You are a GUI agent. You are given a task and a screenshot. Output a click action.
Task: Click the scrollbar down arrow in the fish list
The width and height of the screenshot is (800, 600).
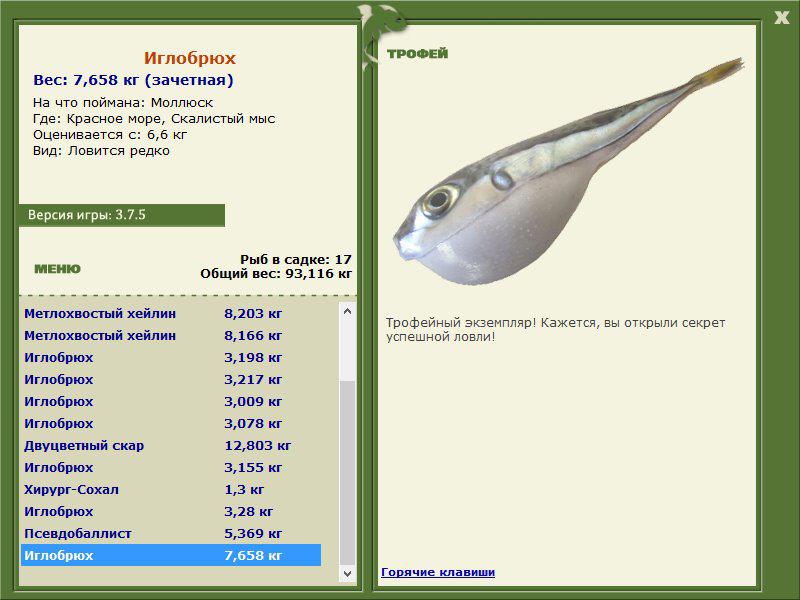tap(347, 573)
